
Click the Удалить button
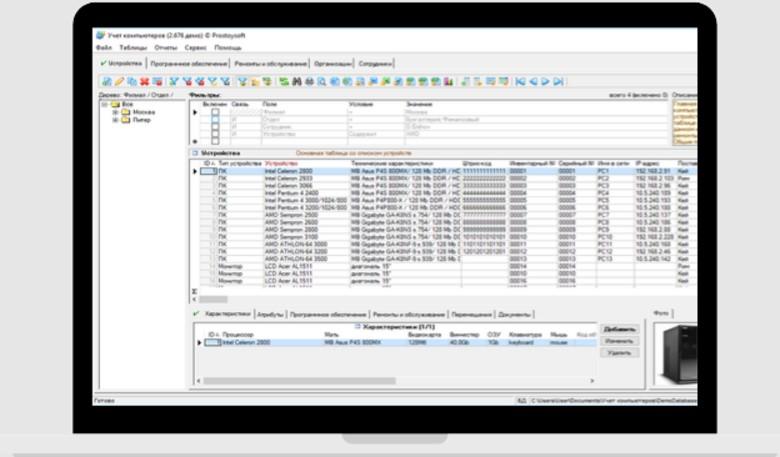click(x=619, y=353)
